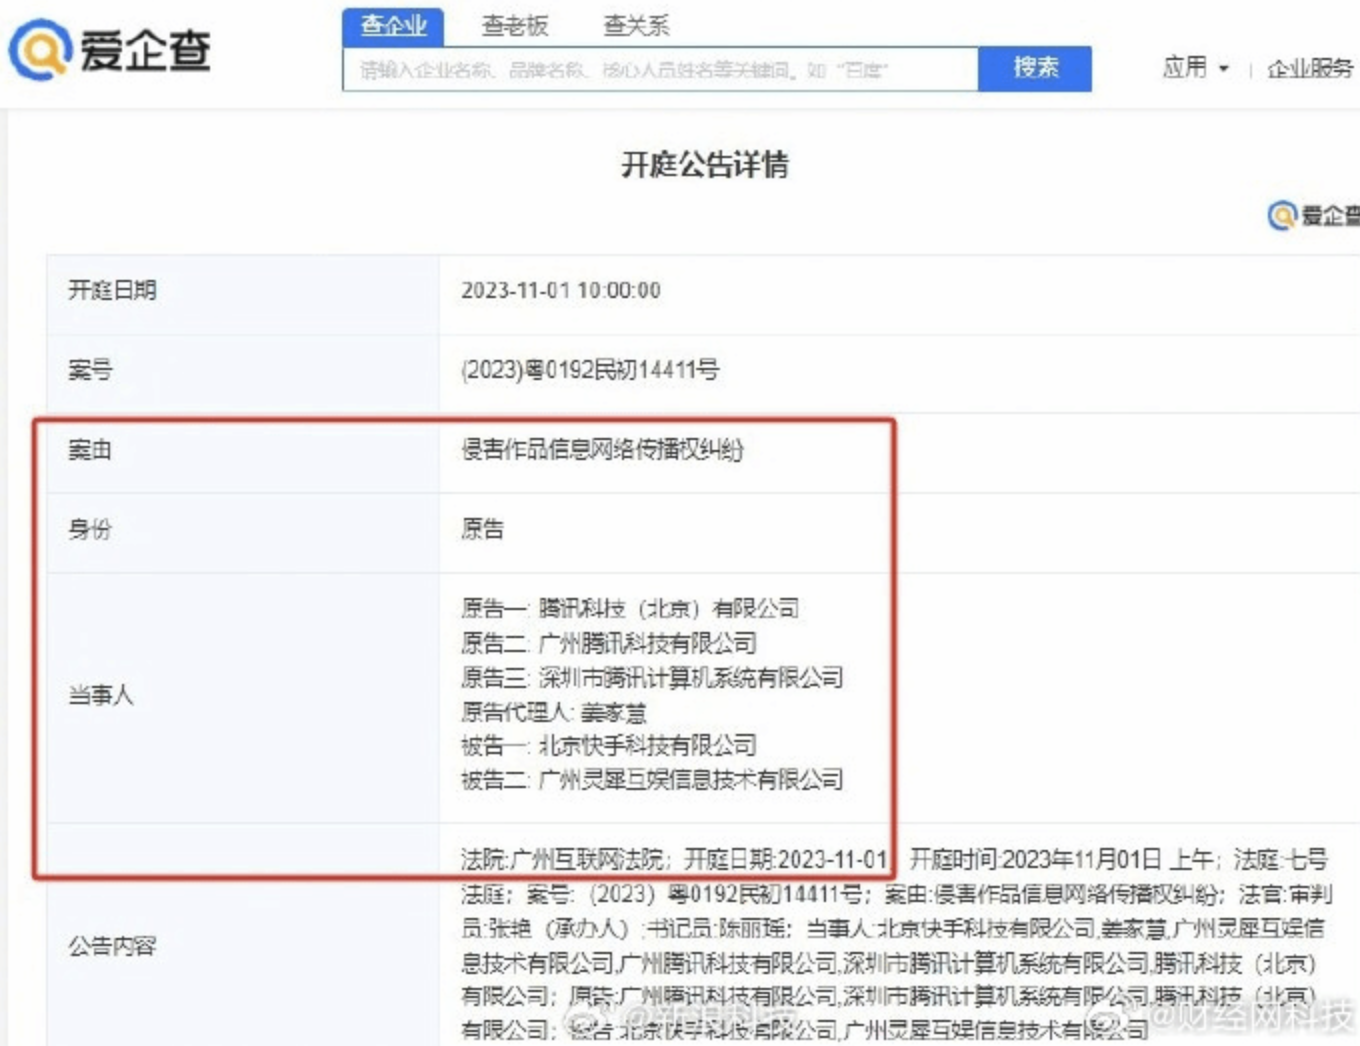
Task: Click the 爱企查 logo icon
Action: [x=40, y=50]
